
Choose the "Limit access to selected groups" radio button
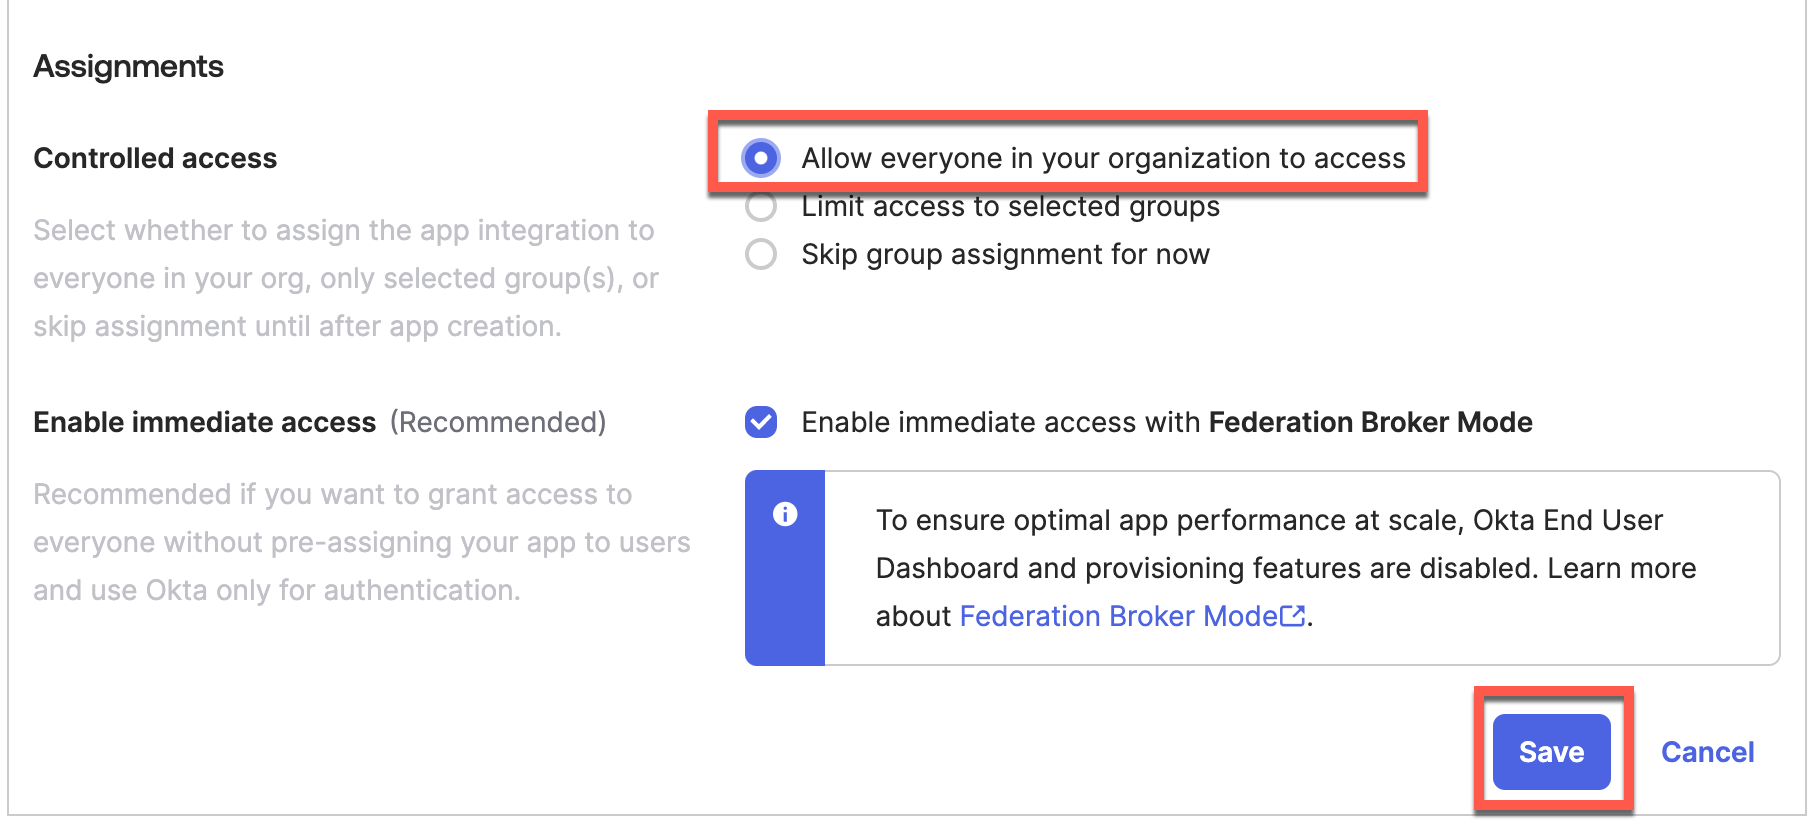pos(761,208)
